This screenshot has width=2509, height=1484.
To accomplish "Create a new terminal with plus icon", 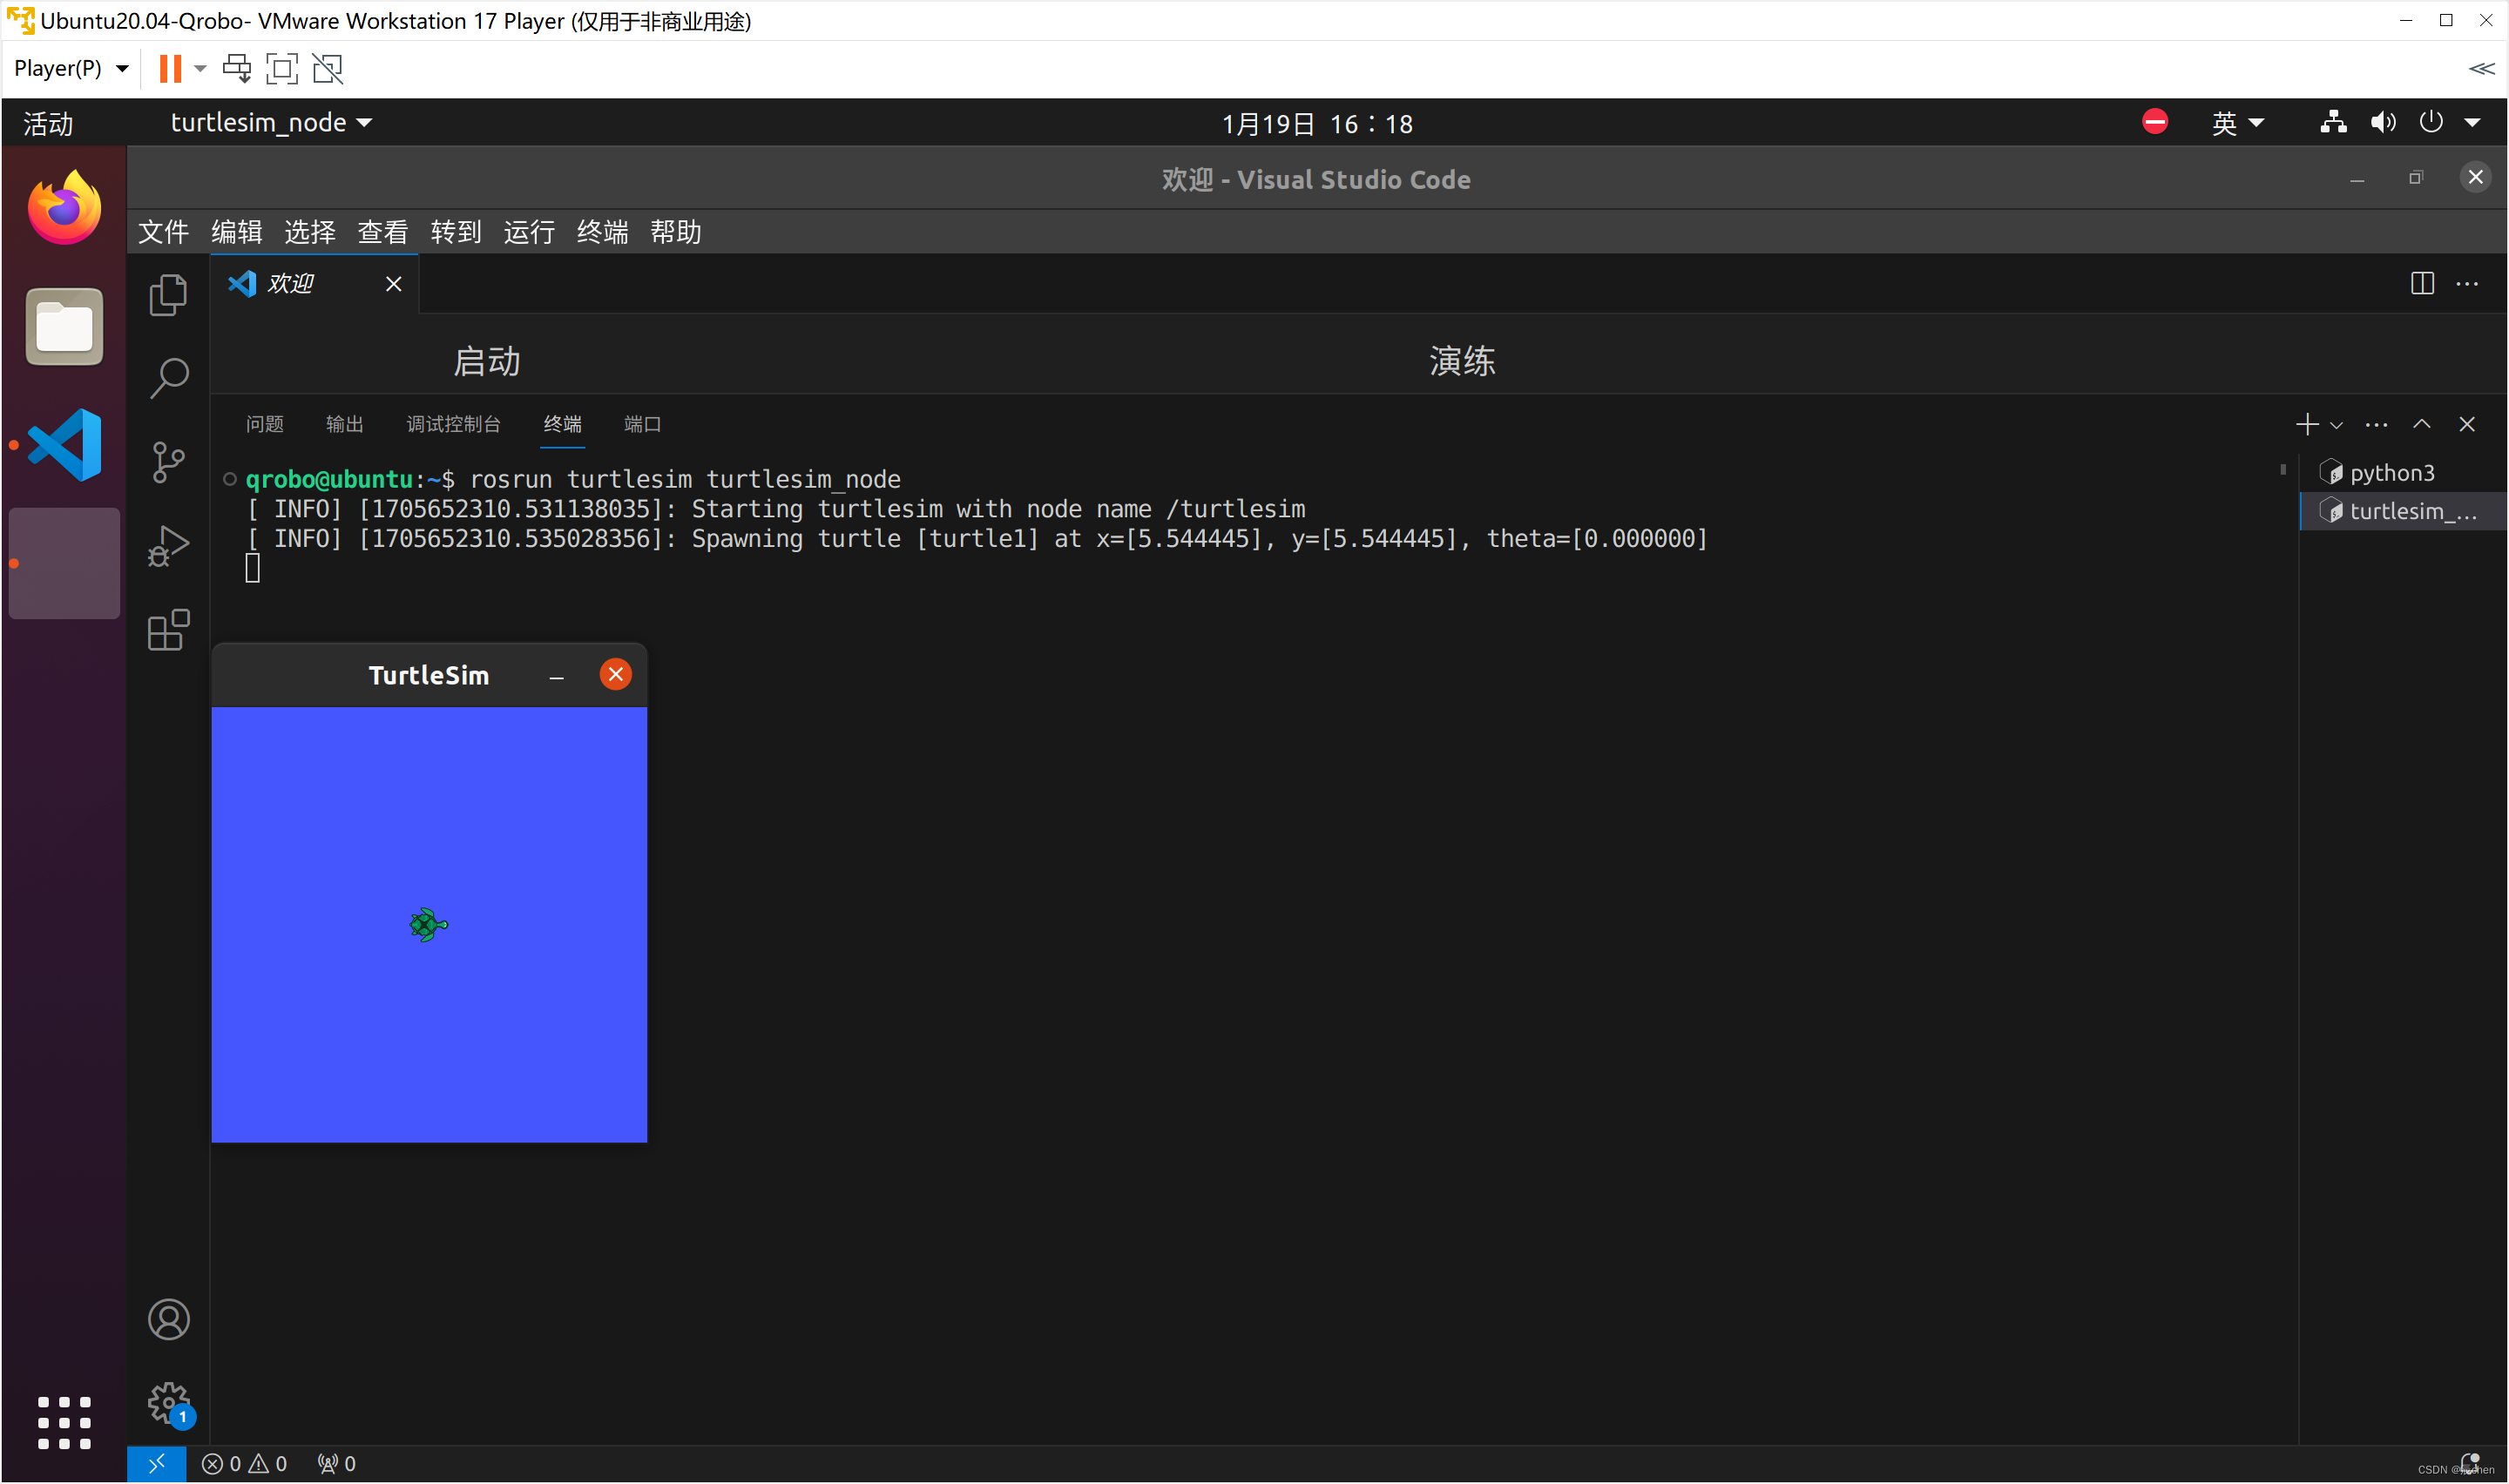I will point(2307,424).
